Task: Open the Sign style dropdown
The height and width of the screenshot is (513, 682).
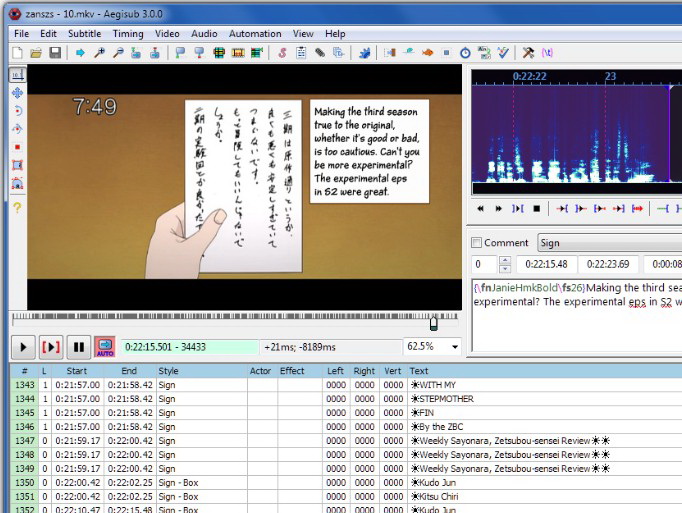Action: pyautogui.click(x=610, y=243)
